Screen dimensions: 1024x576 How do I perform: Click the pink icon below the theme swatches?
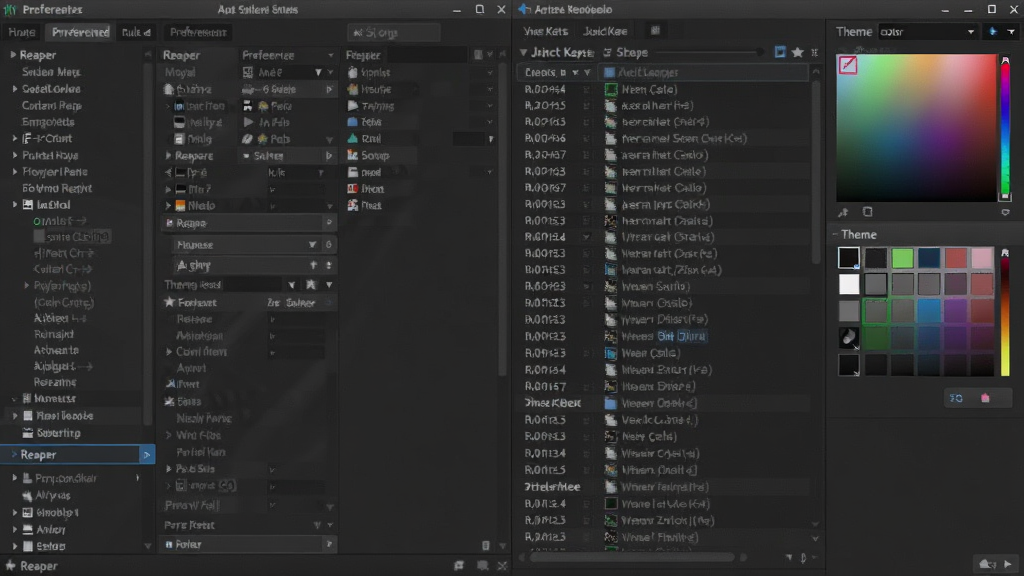(x=985, y=398)
